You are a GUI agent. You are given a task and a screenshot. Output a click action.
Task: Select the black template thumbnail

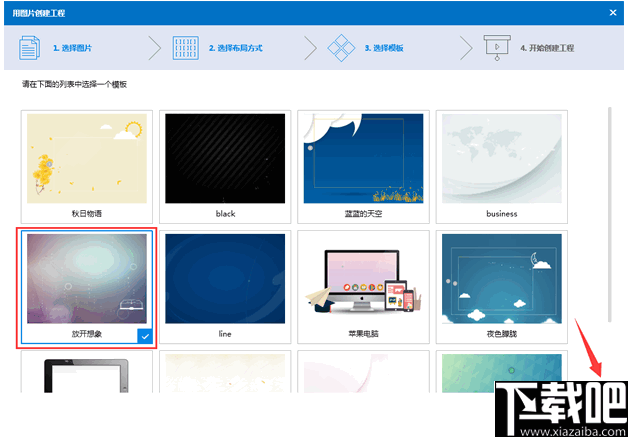(x=225, y=159)
